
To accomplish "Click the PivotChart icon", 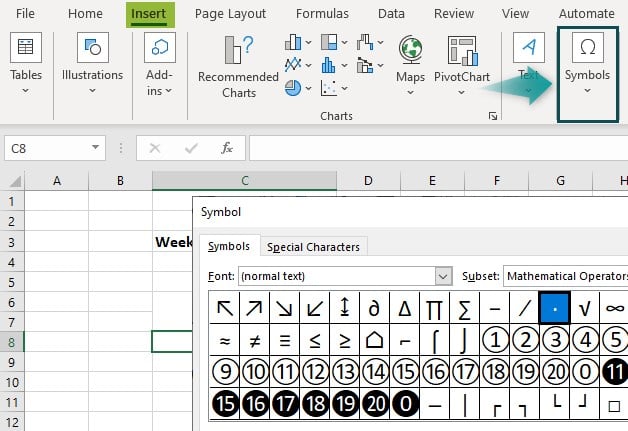I will (x=463, y=50).
